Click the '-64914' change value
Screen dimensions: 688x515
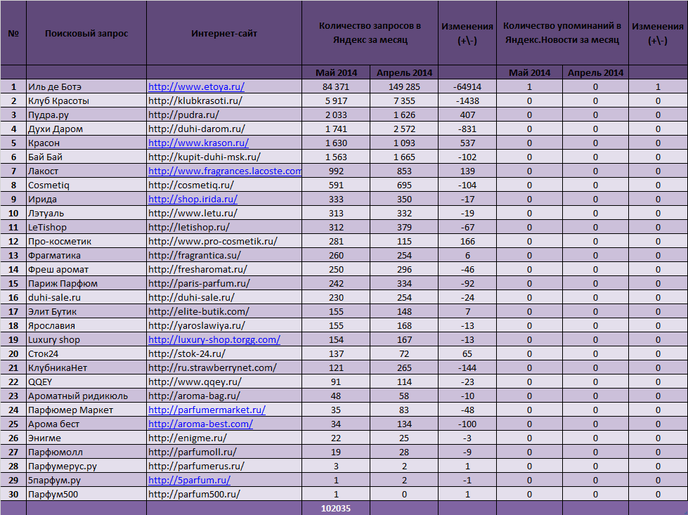coord(467,87)
